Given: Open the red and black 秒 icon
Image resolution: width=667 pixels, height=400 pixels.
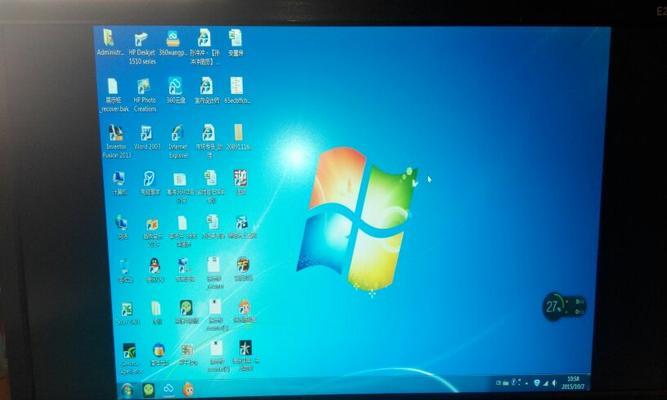Looking at the screenshot, I should point(241,183).
